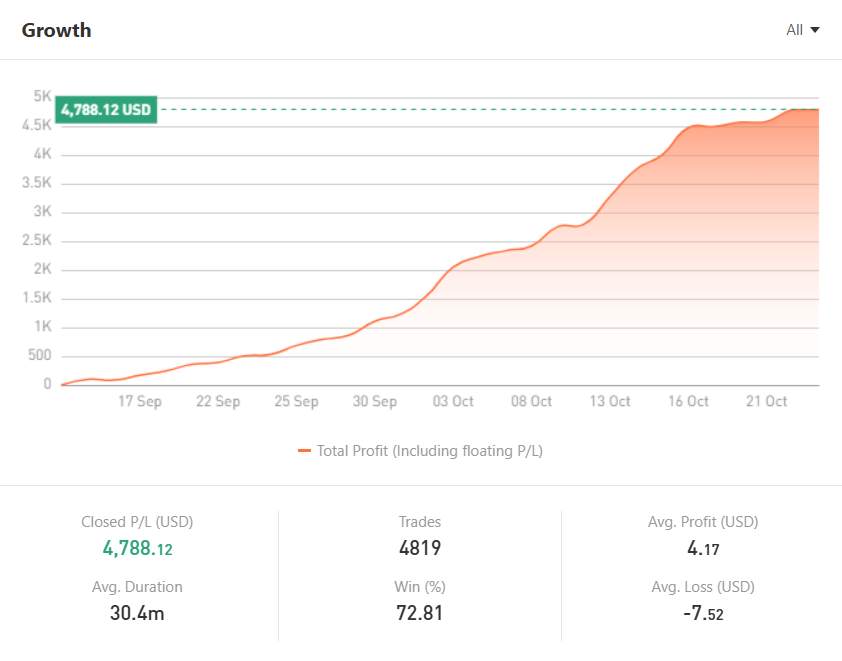Select the 17 Sep date axis label

[140, 401]
